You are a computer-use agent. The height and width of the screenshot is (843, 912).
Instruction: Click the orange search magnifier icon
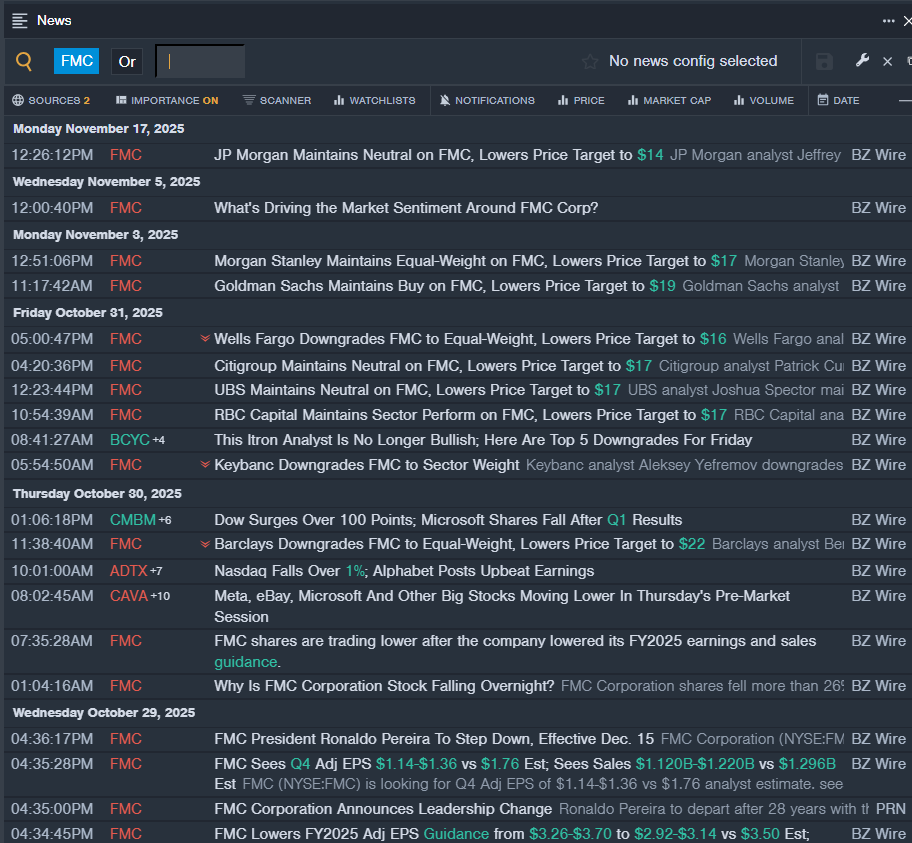24,62
